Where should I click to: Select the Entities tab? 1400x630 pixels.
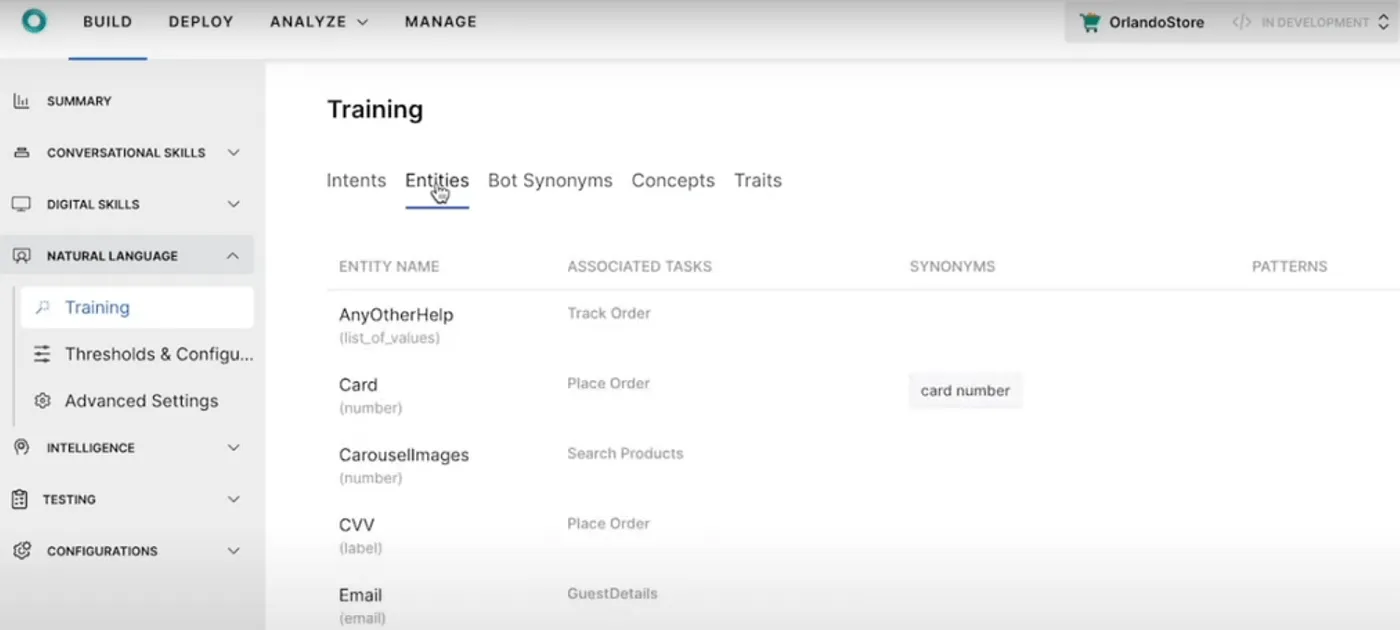pyautogui.click(x=437, y=181)
